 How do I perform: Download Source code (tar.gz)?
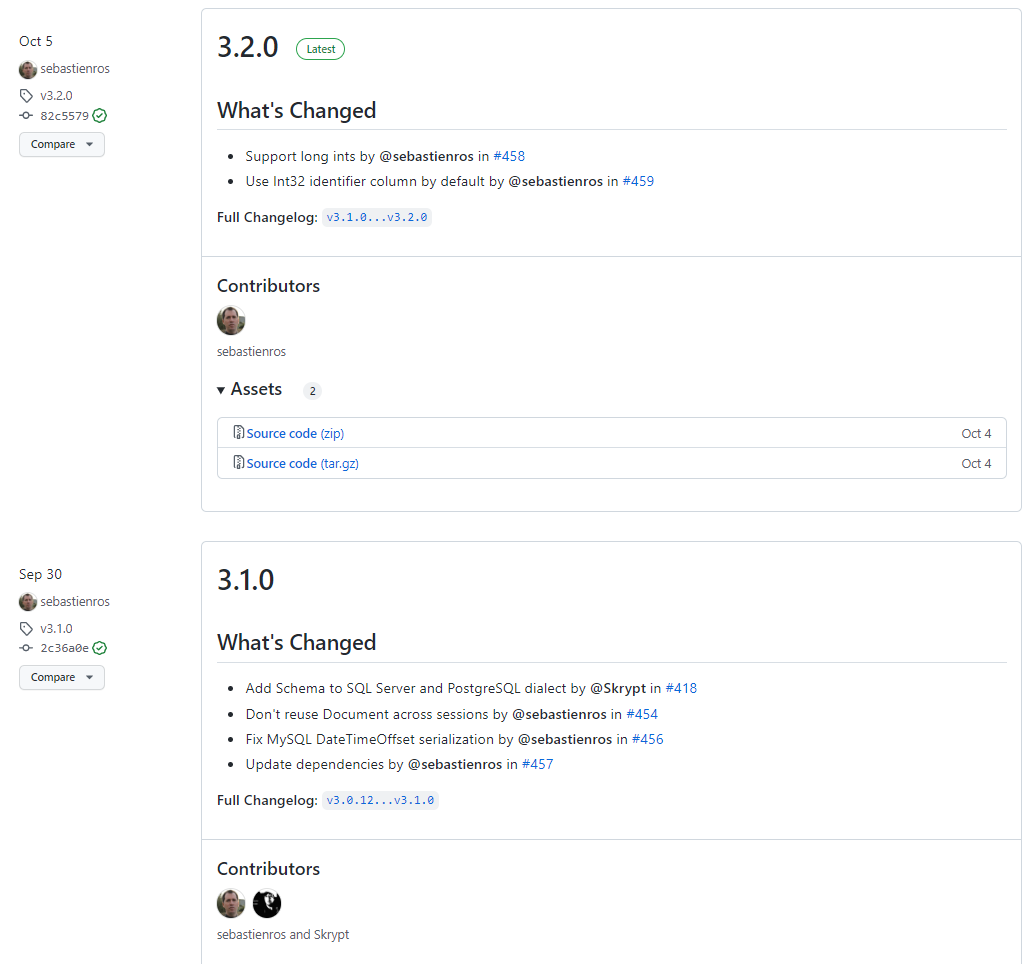302,464
